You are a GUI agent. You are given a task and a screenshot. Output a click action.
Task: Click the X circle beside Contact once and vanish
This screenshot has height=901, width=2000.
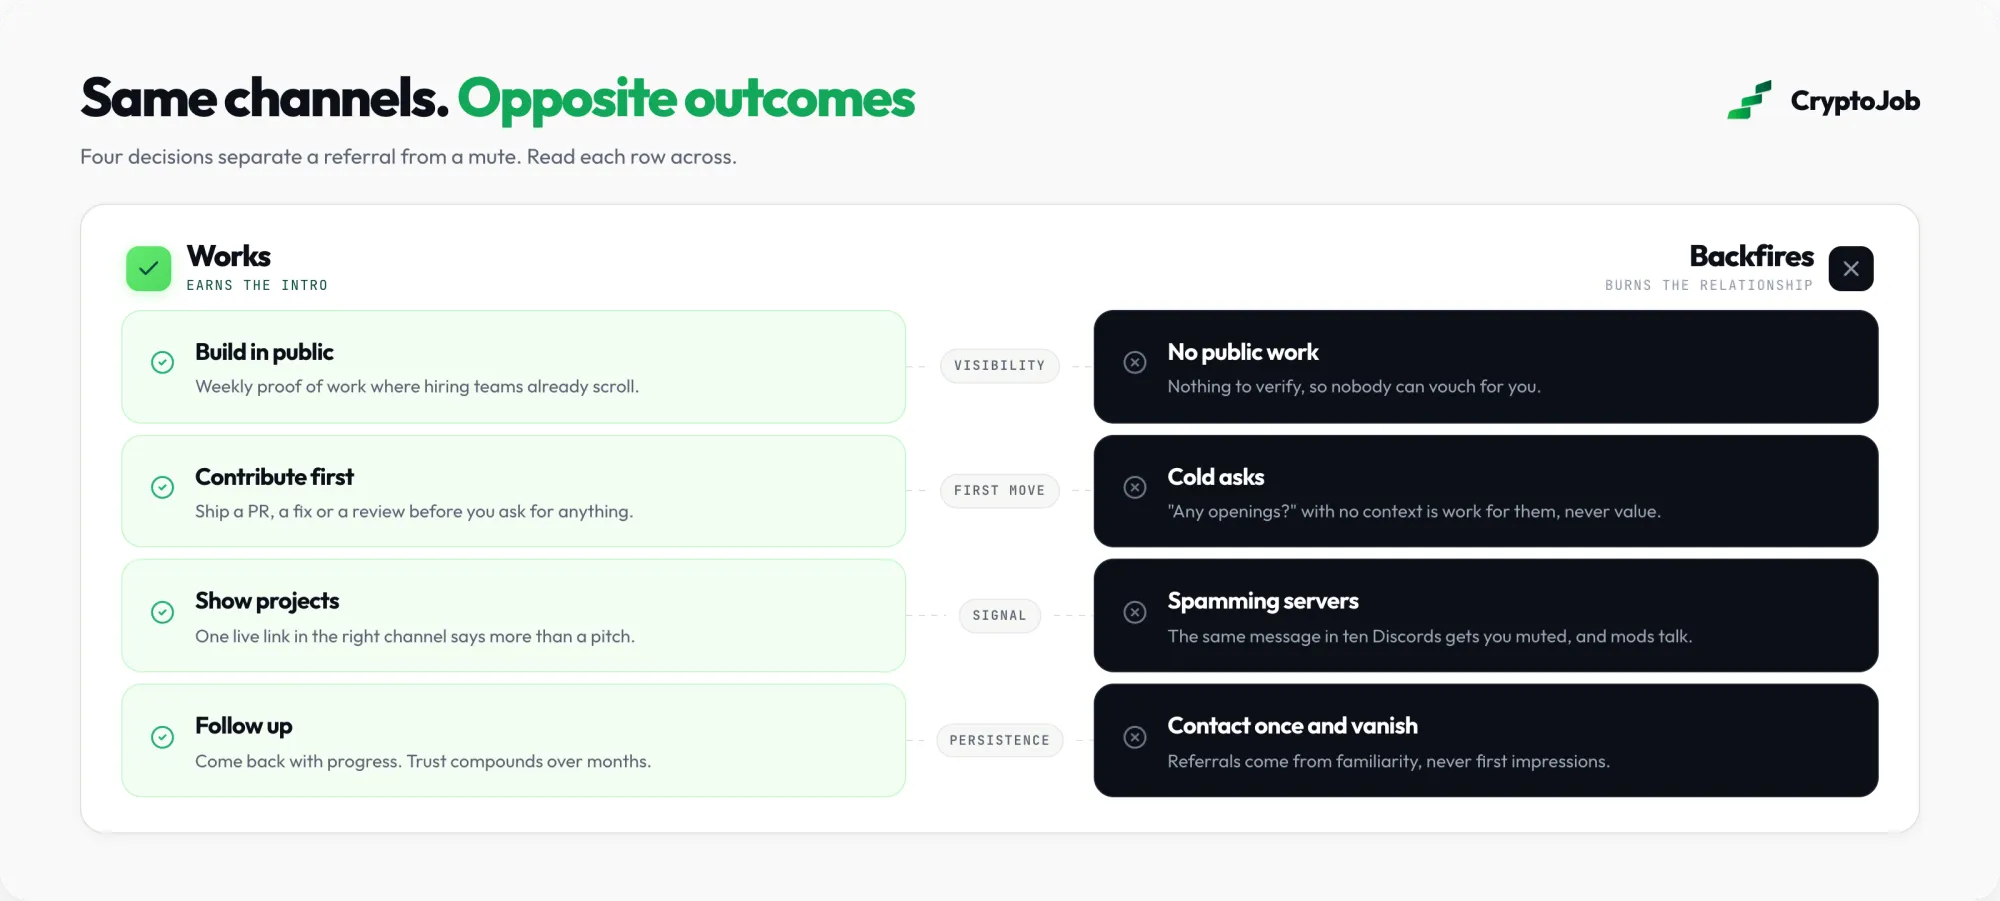pyautogui.click(x=1135, y=737)
